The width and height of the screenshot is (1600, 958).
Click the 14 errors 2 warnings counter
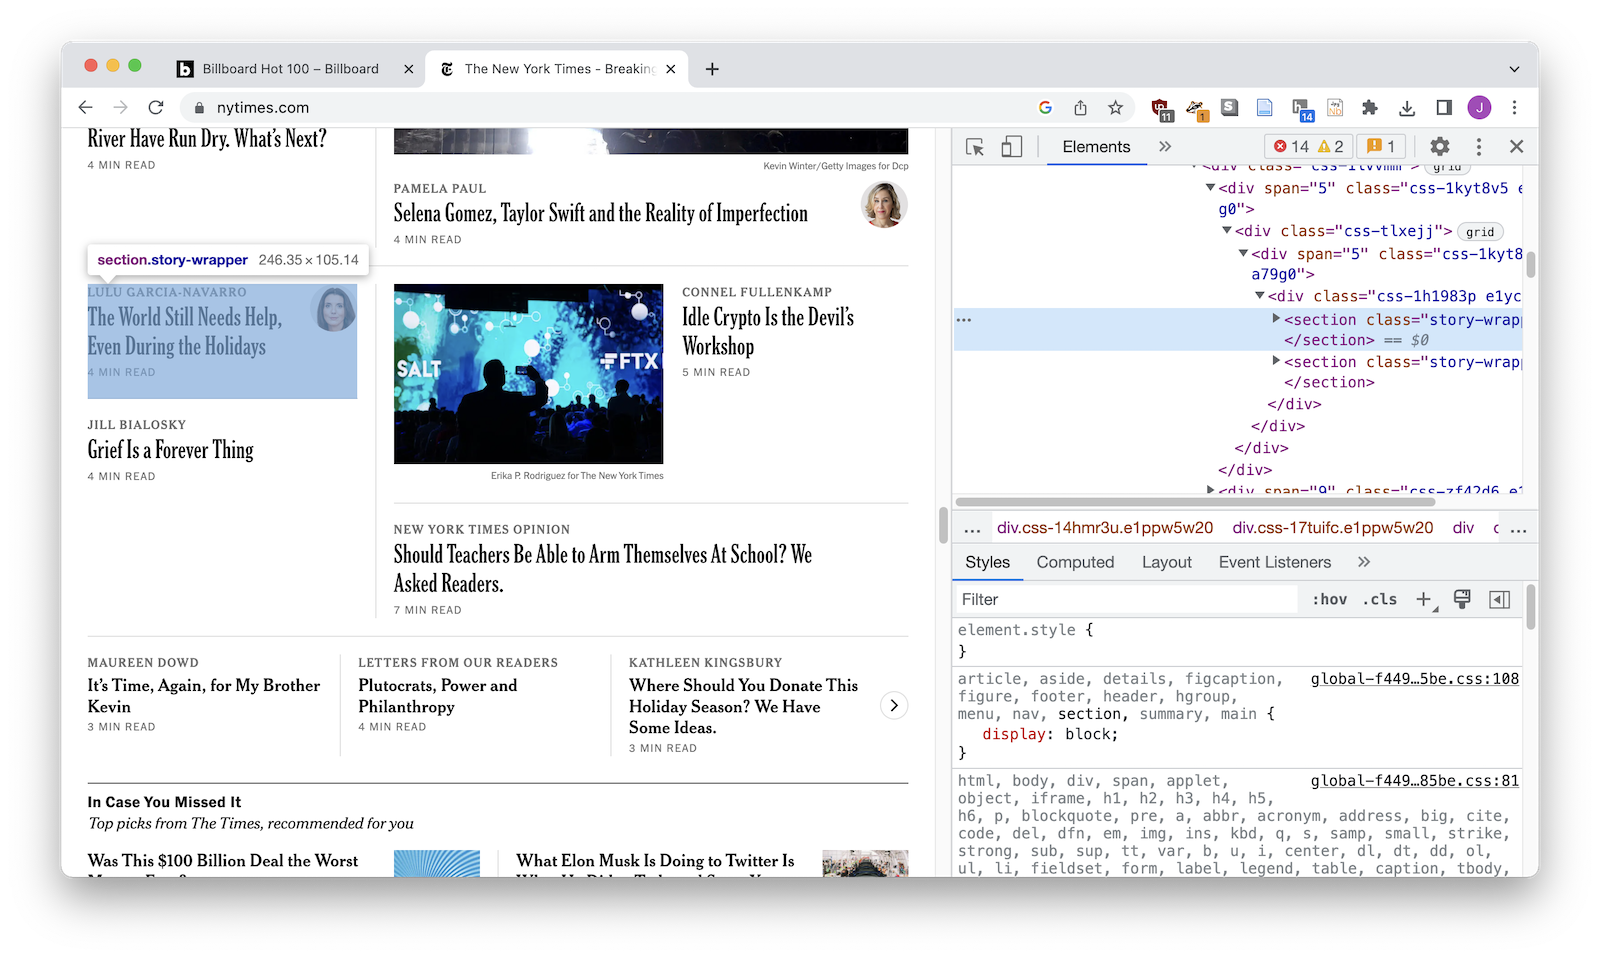click(1309, 147)
